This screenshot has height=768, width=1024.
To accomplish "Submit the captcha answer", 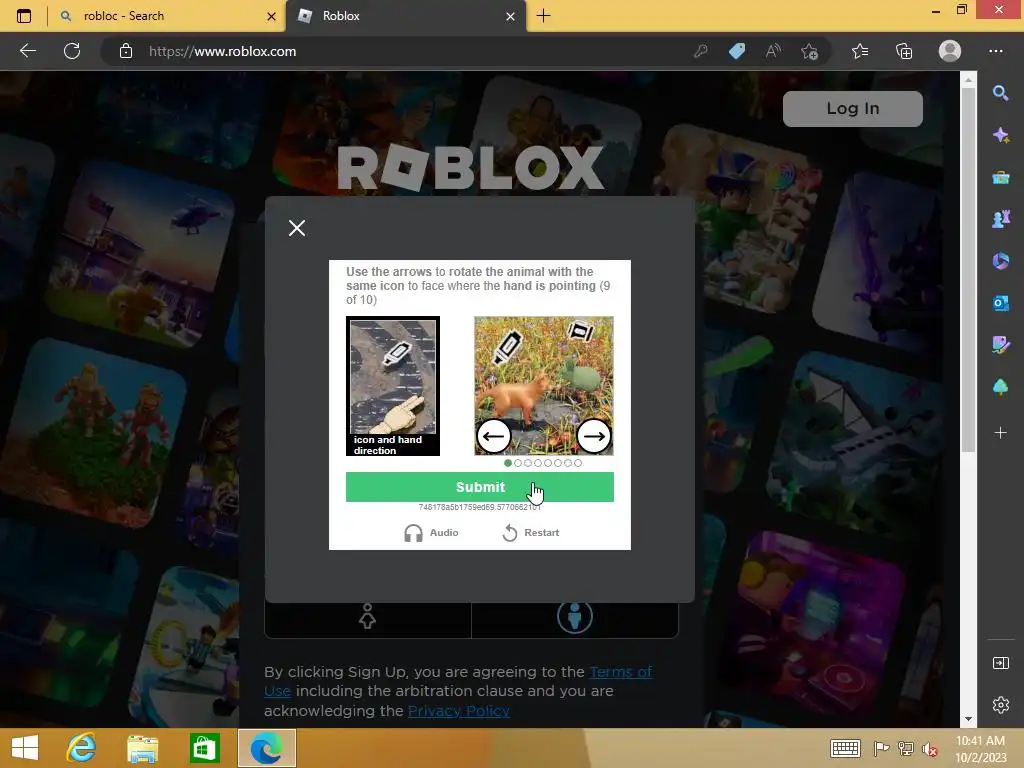I will pos(480,487).
